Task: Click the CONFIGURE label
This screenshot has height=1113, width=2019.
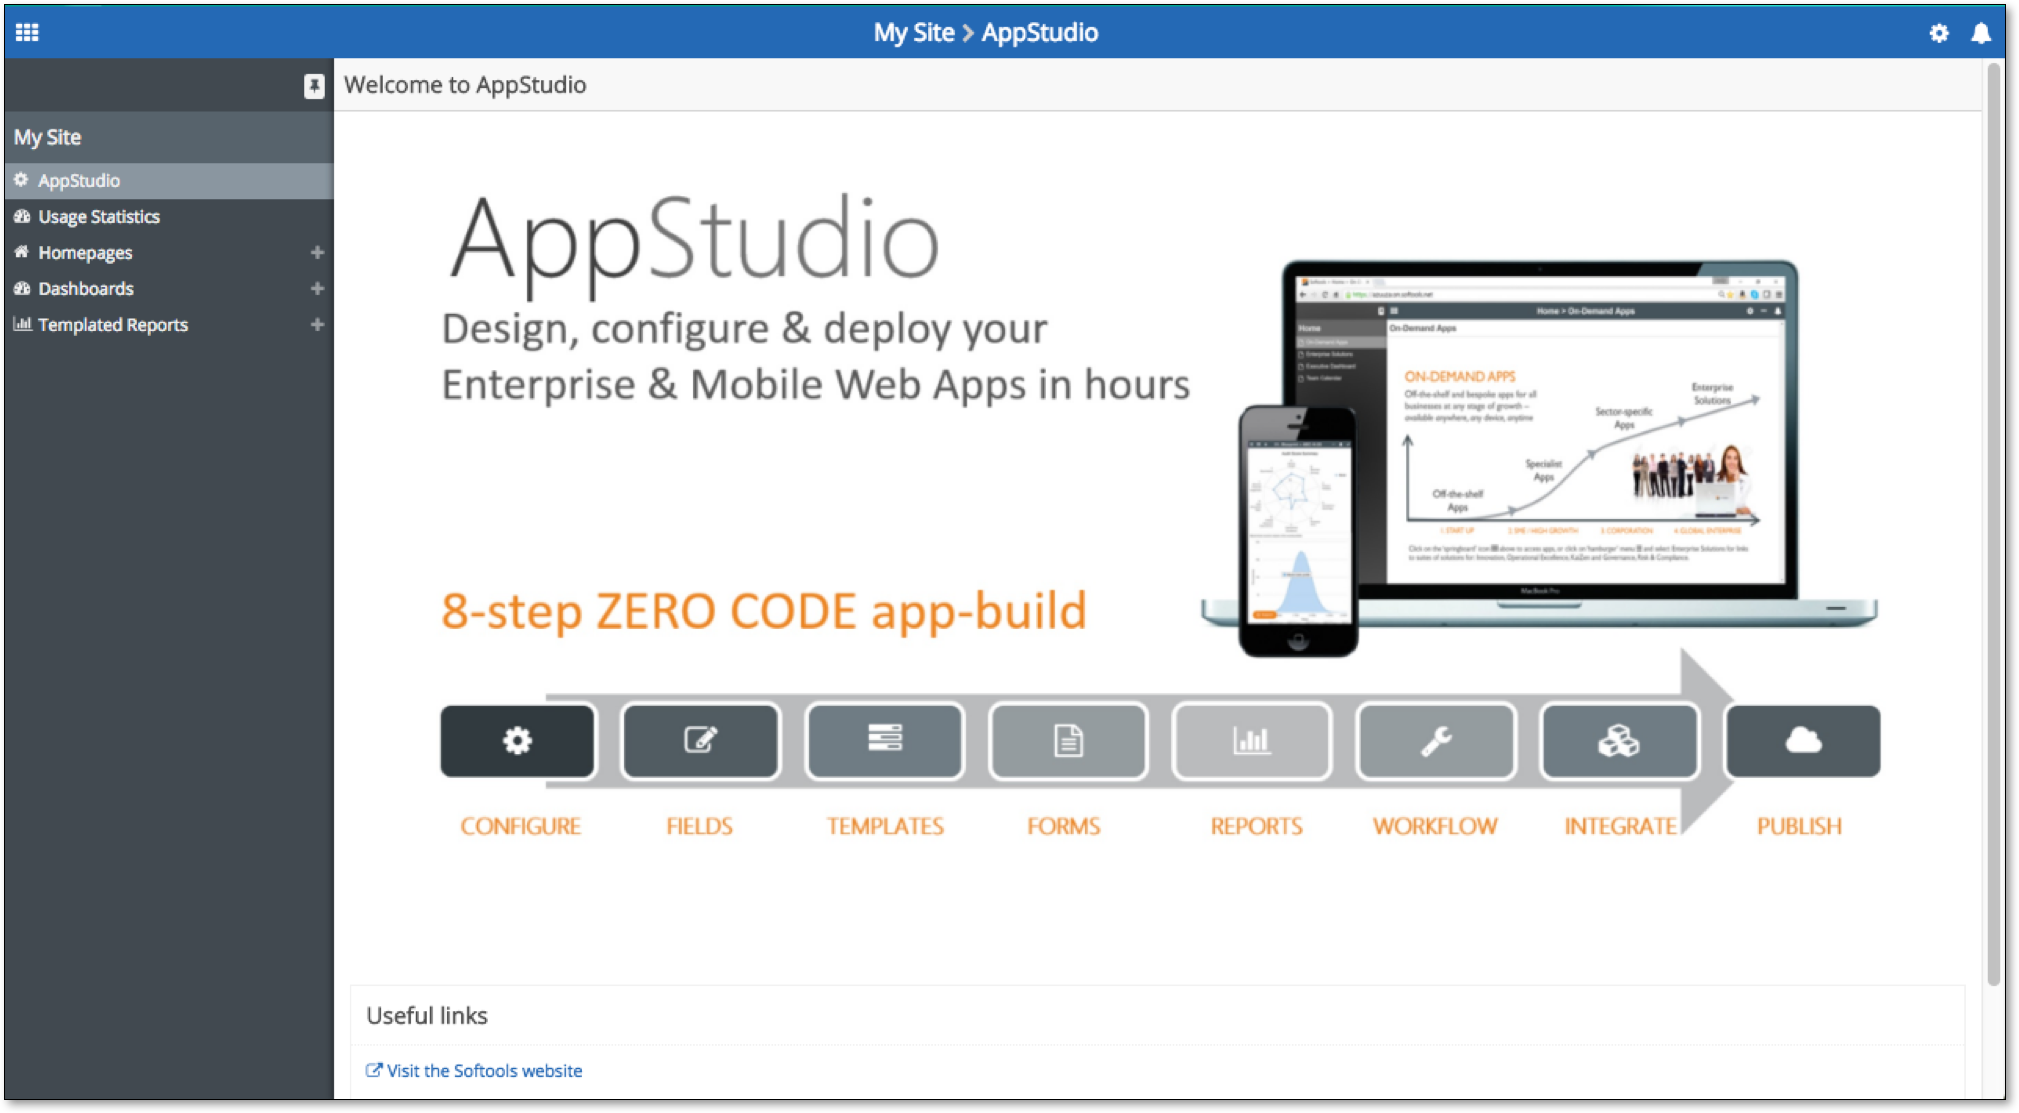Action: click(520, 826)
